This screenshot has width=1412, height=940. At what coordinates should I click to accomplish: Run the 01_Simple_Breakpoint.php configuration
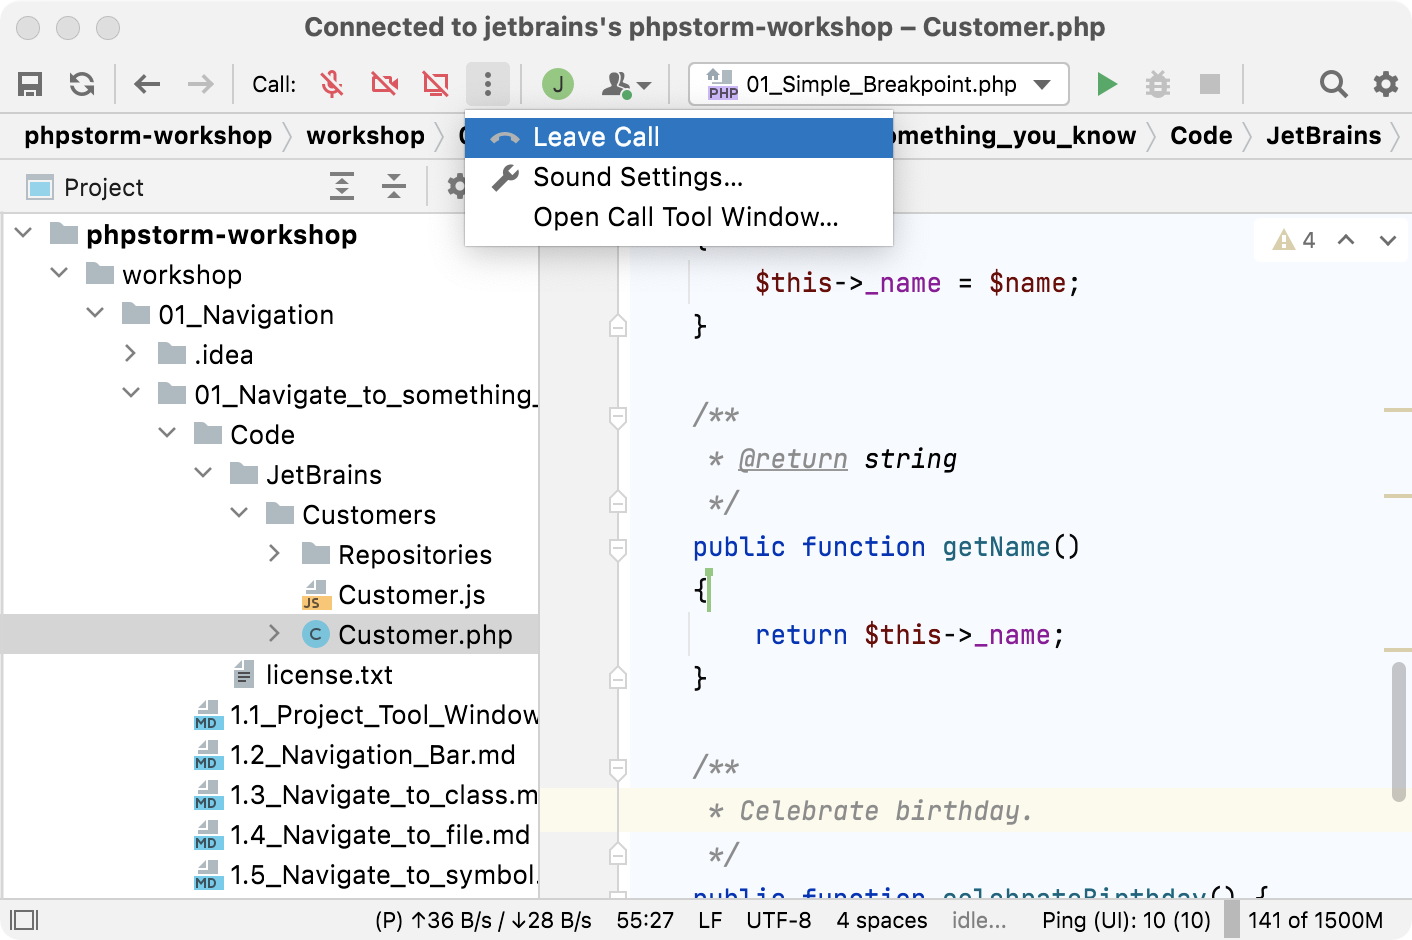(1106, 84)
